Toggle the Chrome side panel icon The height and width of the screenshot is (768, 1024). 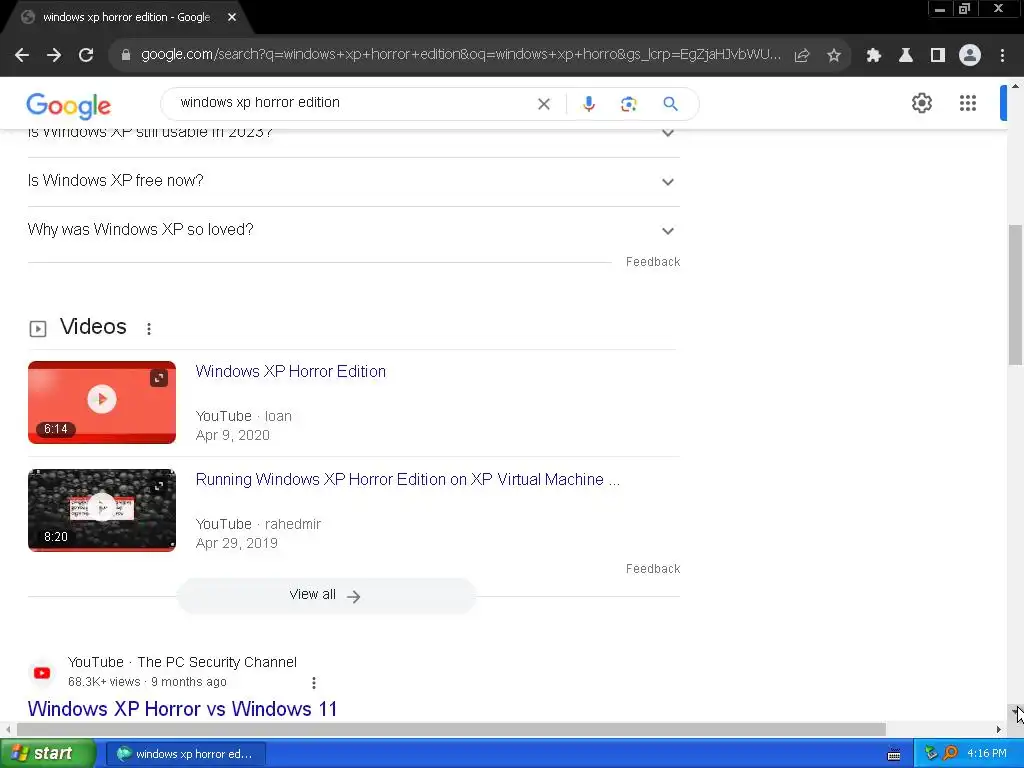coord(938,56)
